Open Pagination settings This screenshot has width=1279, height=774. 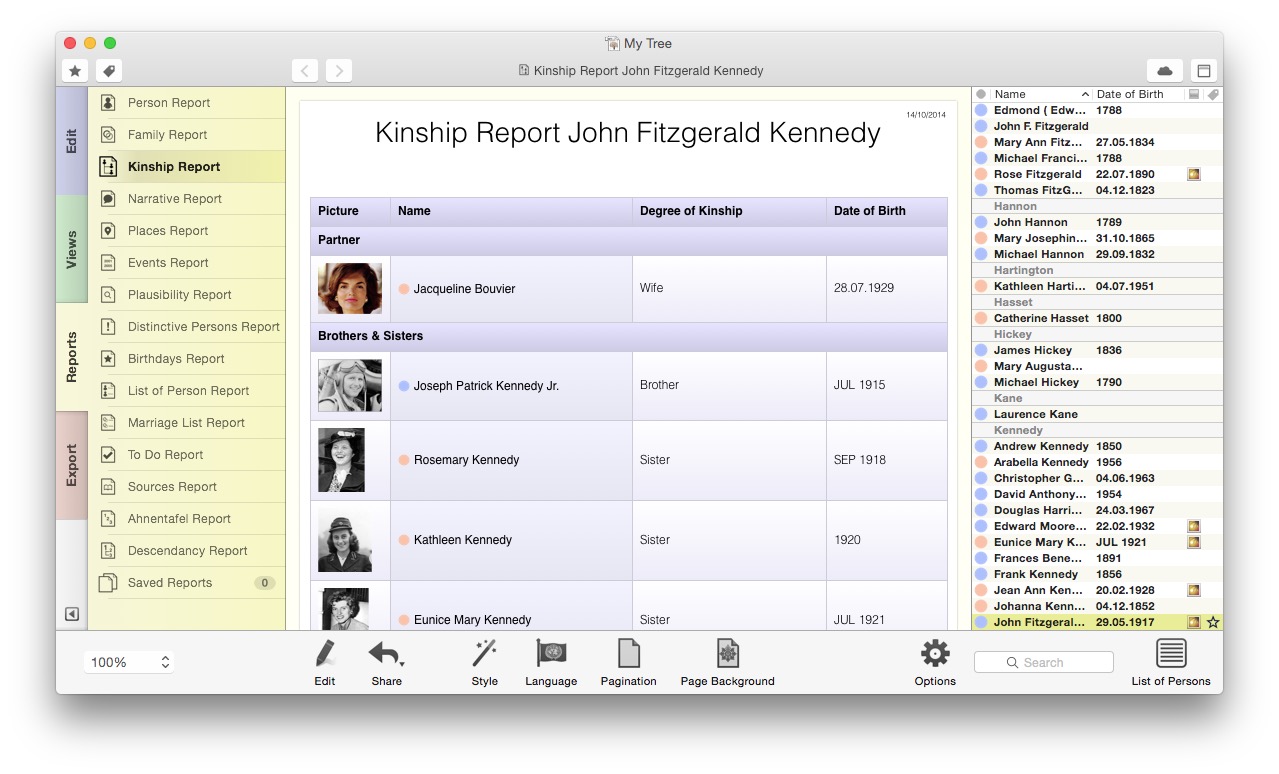coord(628,663)
